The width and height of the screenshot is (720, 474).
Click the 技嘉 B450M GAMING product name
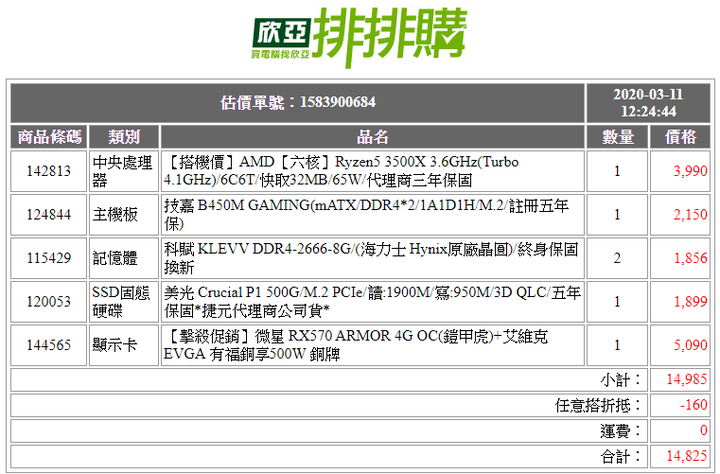click(366, 214)
